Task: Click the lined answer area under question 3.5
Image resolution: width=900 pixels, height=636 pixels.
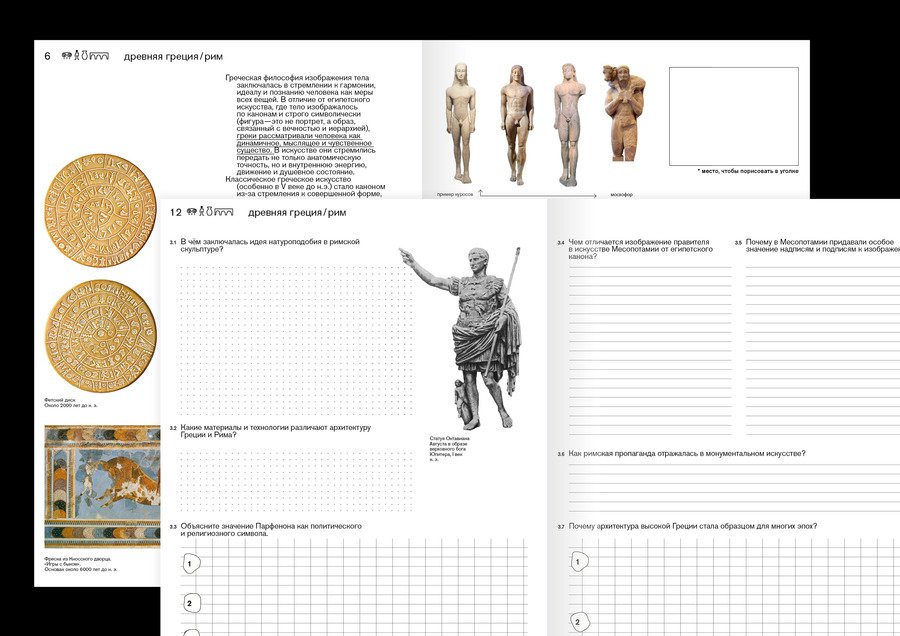Action: (823, 350)
